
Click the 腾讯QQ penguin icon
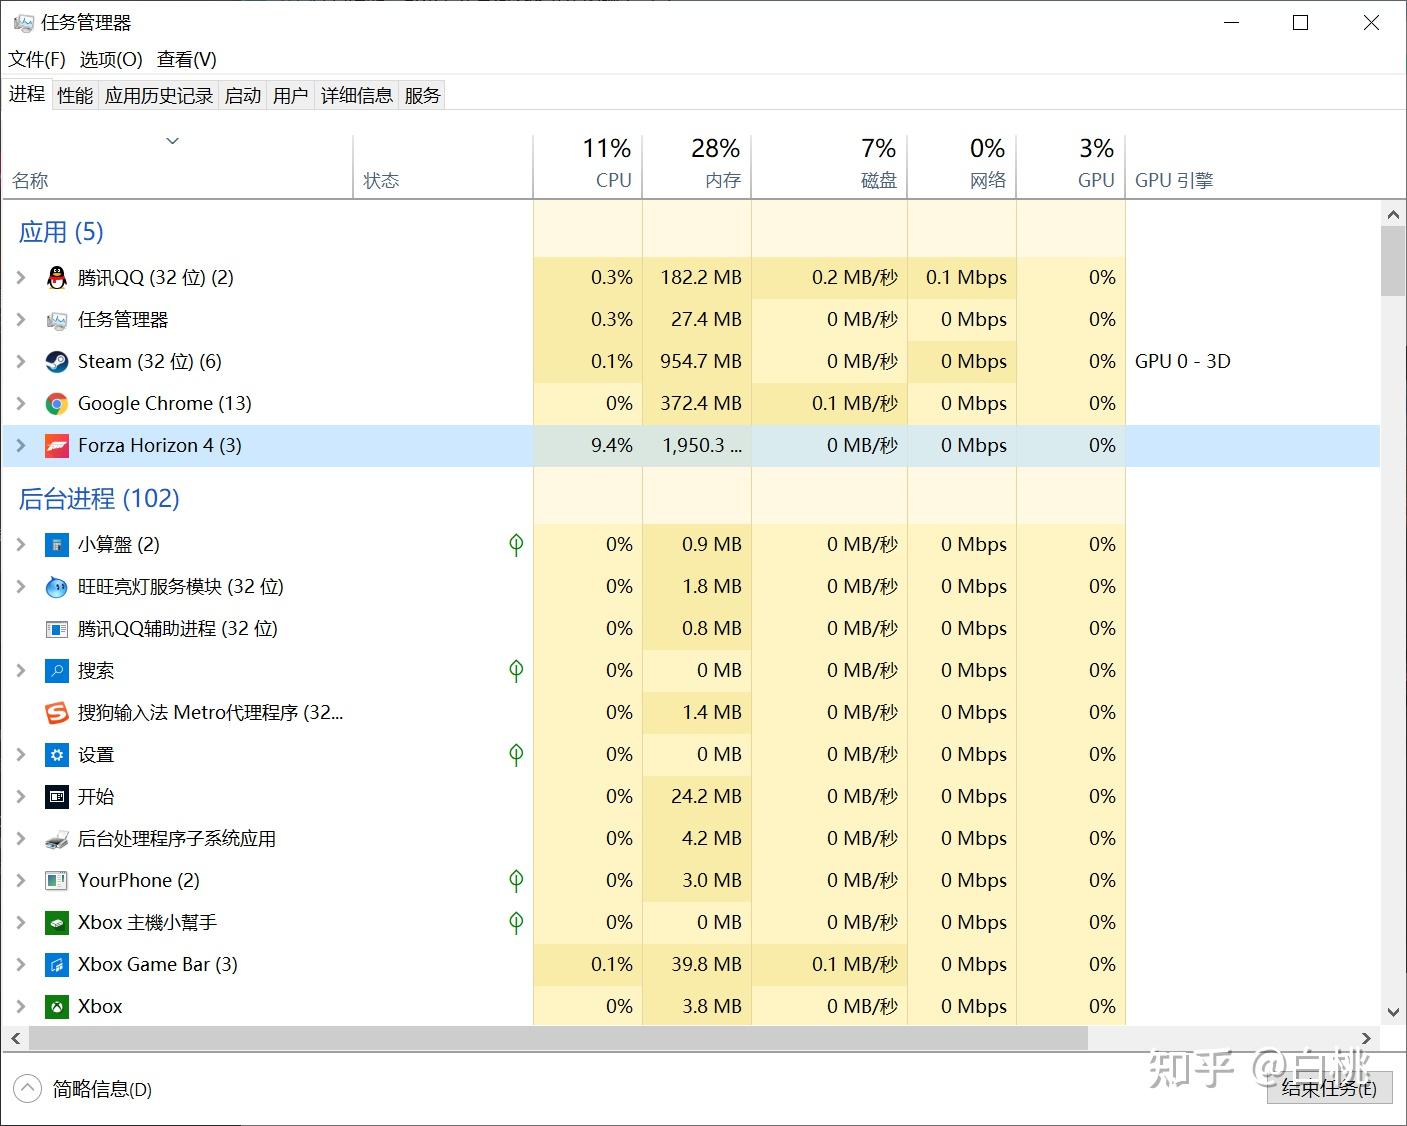click(57, 277)
